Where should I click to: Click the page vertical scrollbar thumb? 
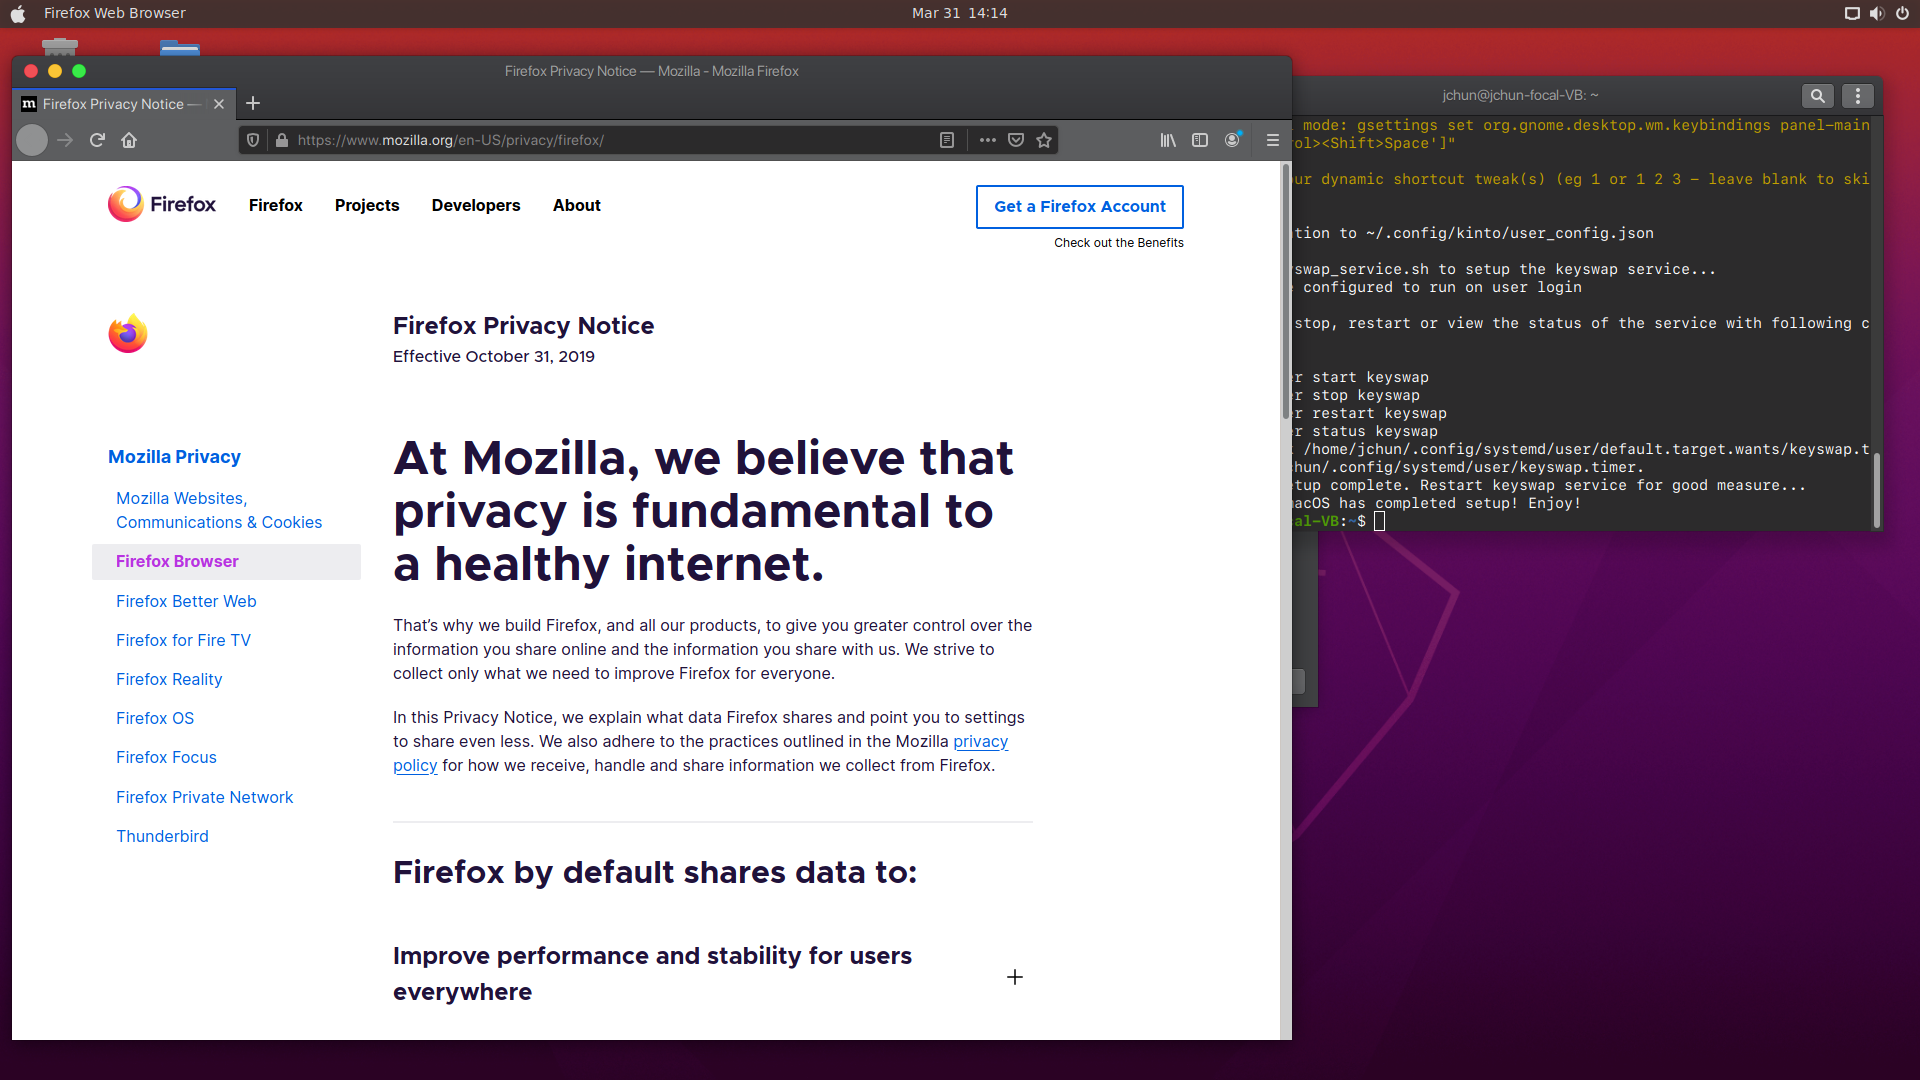pos(1285,290)
